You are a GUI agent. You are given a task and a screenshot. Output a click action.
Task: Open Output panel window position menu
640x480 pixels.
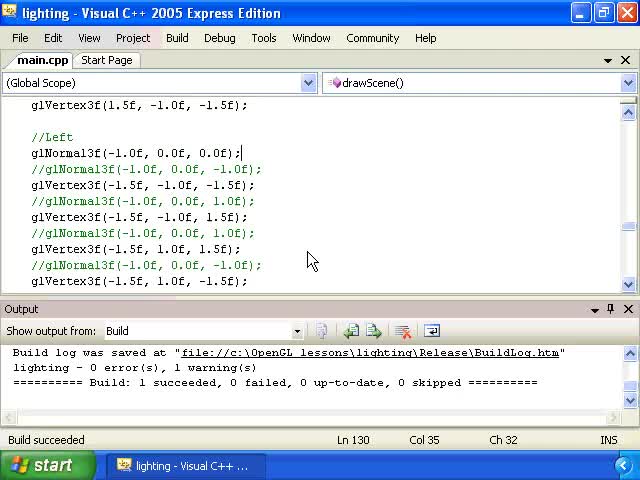coord(595,310)
